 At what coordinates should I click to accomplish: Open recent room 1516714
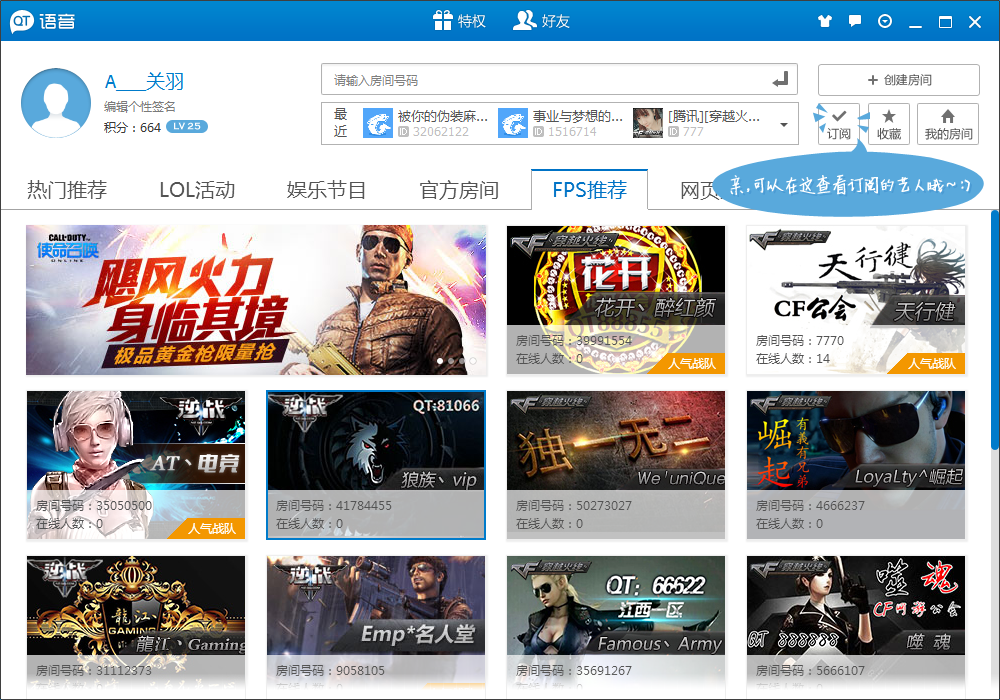point(561,123)
